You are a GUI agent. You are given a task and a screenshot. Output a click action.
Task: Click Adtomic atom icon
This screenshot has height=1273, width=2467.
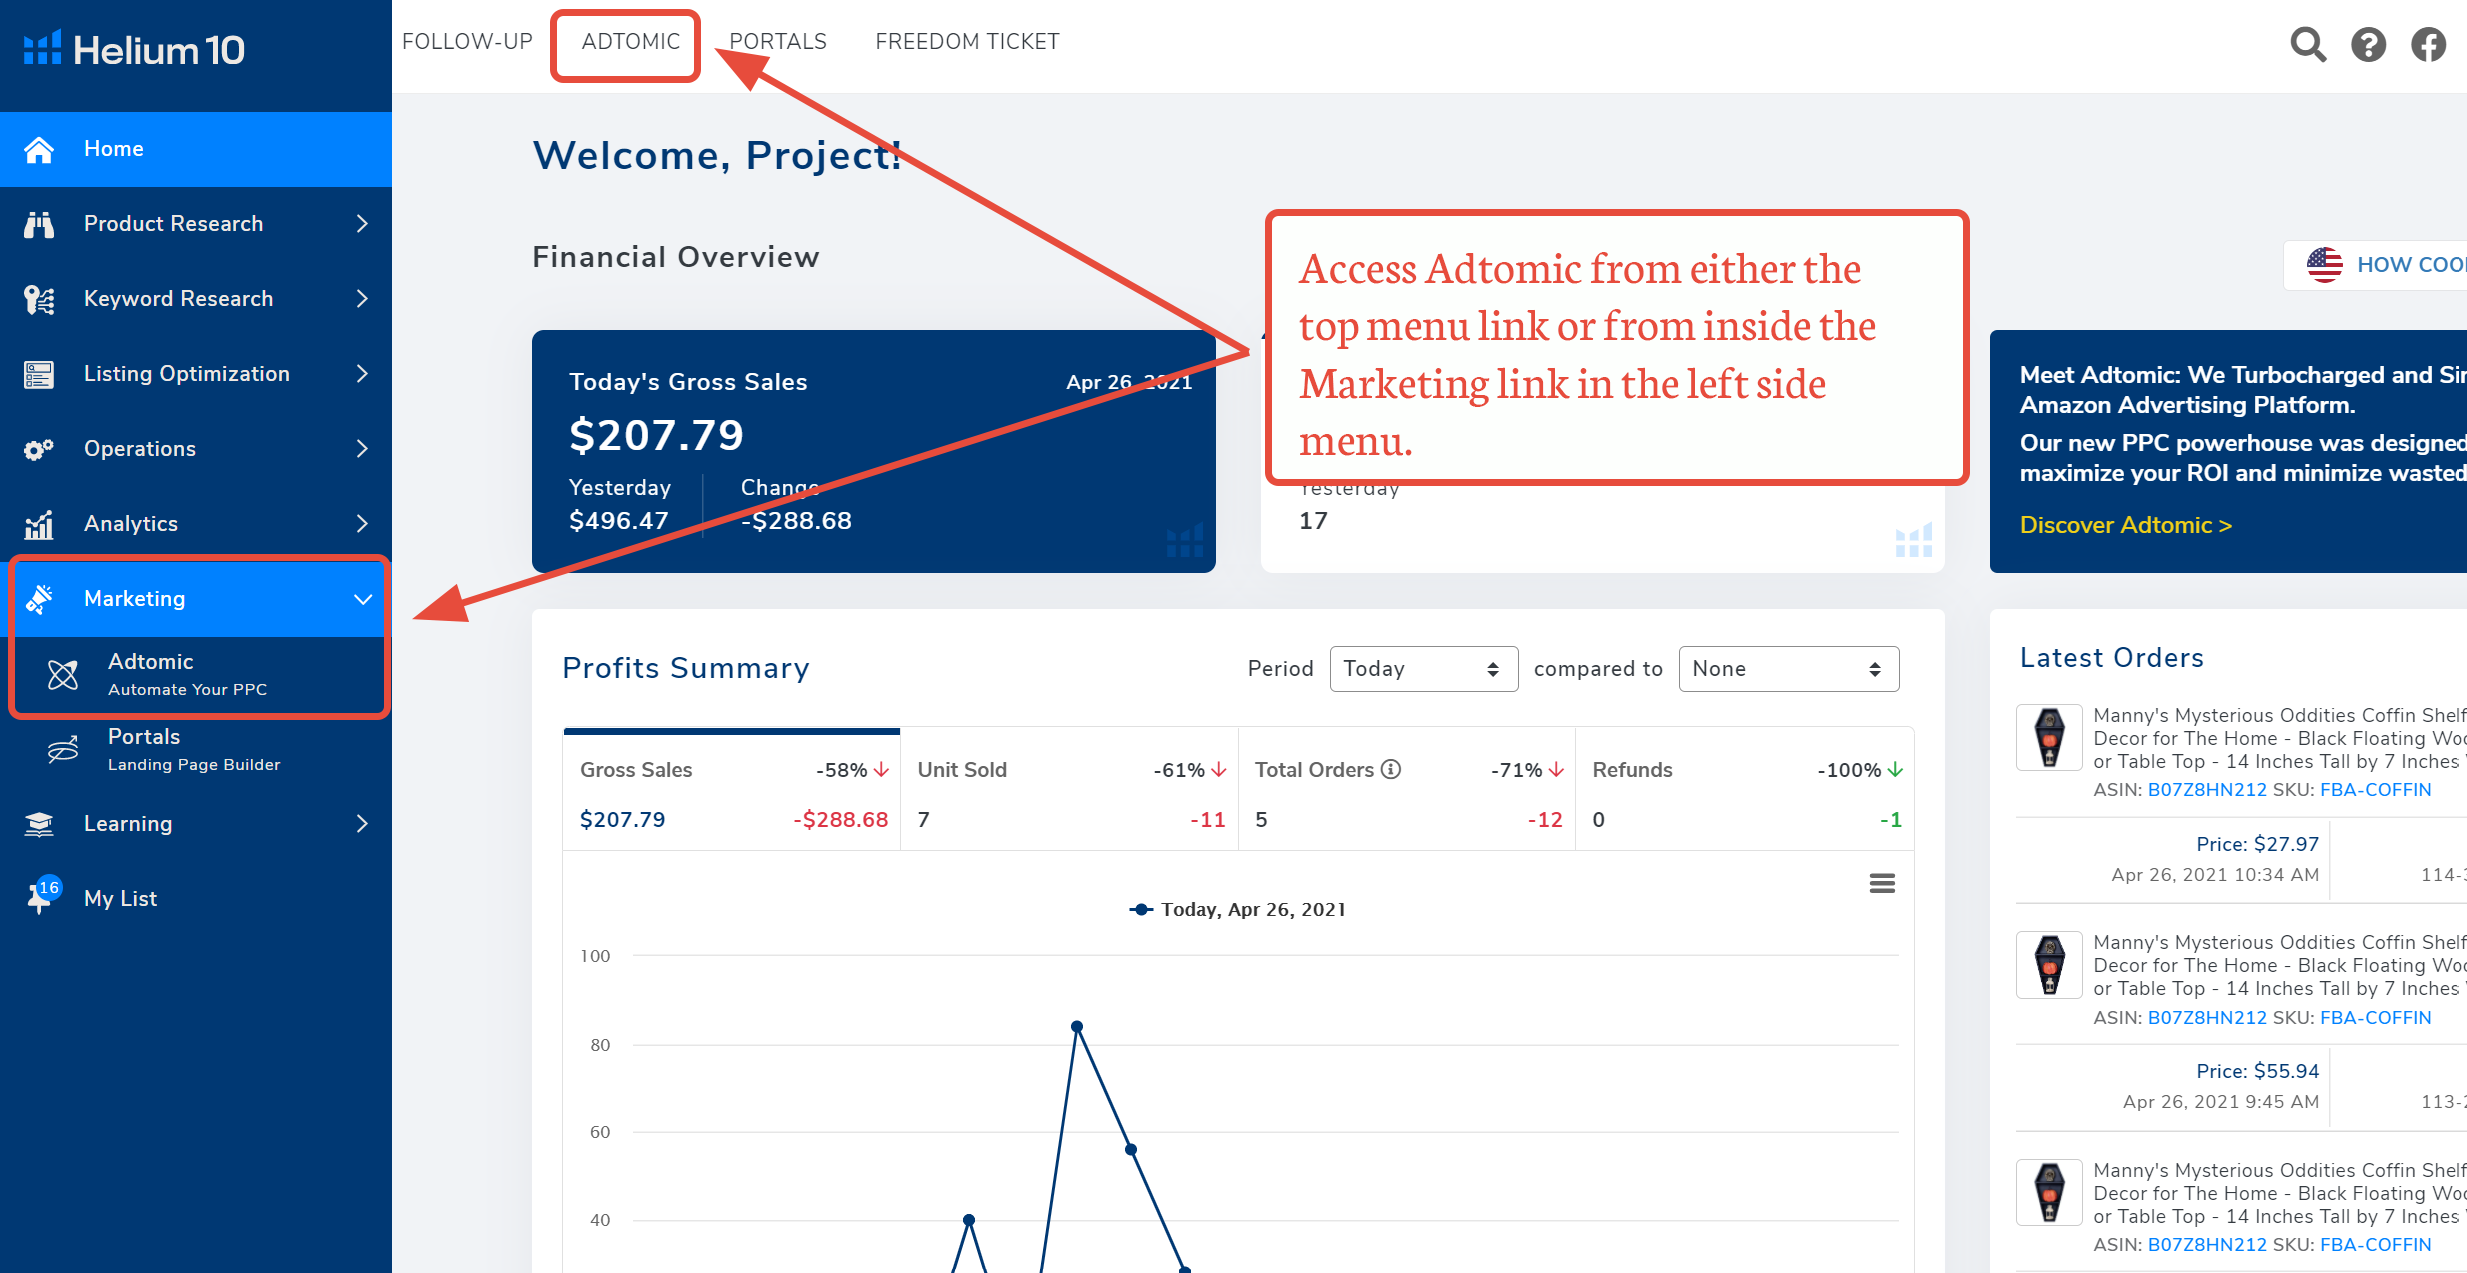click(x=63, y=675)
